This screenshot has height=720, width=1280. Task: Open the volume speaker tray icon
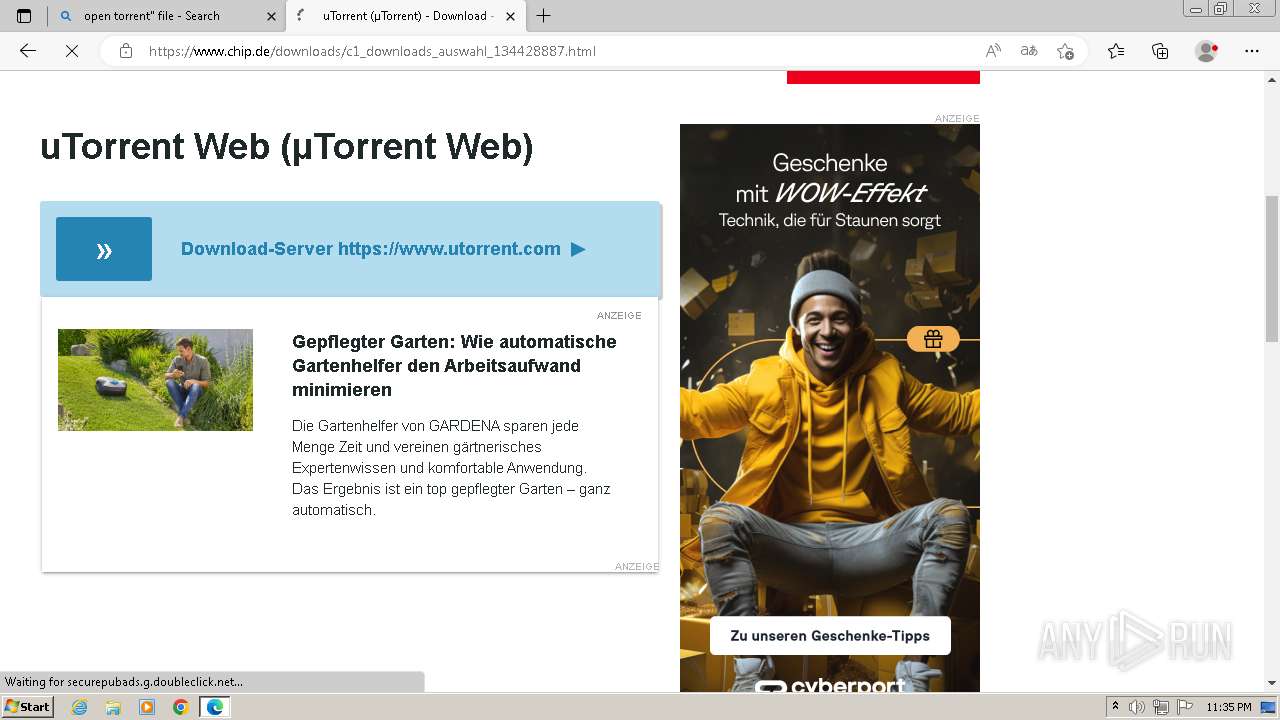pyautogui.click(x=1137, y=707)
